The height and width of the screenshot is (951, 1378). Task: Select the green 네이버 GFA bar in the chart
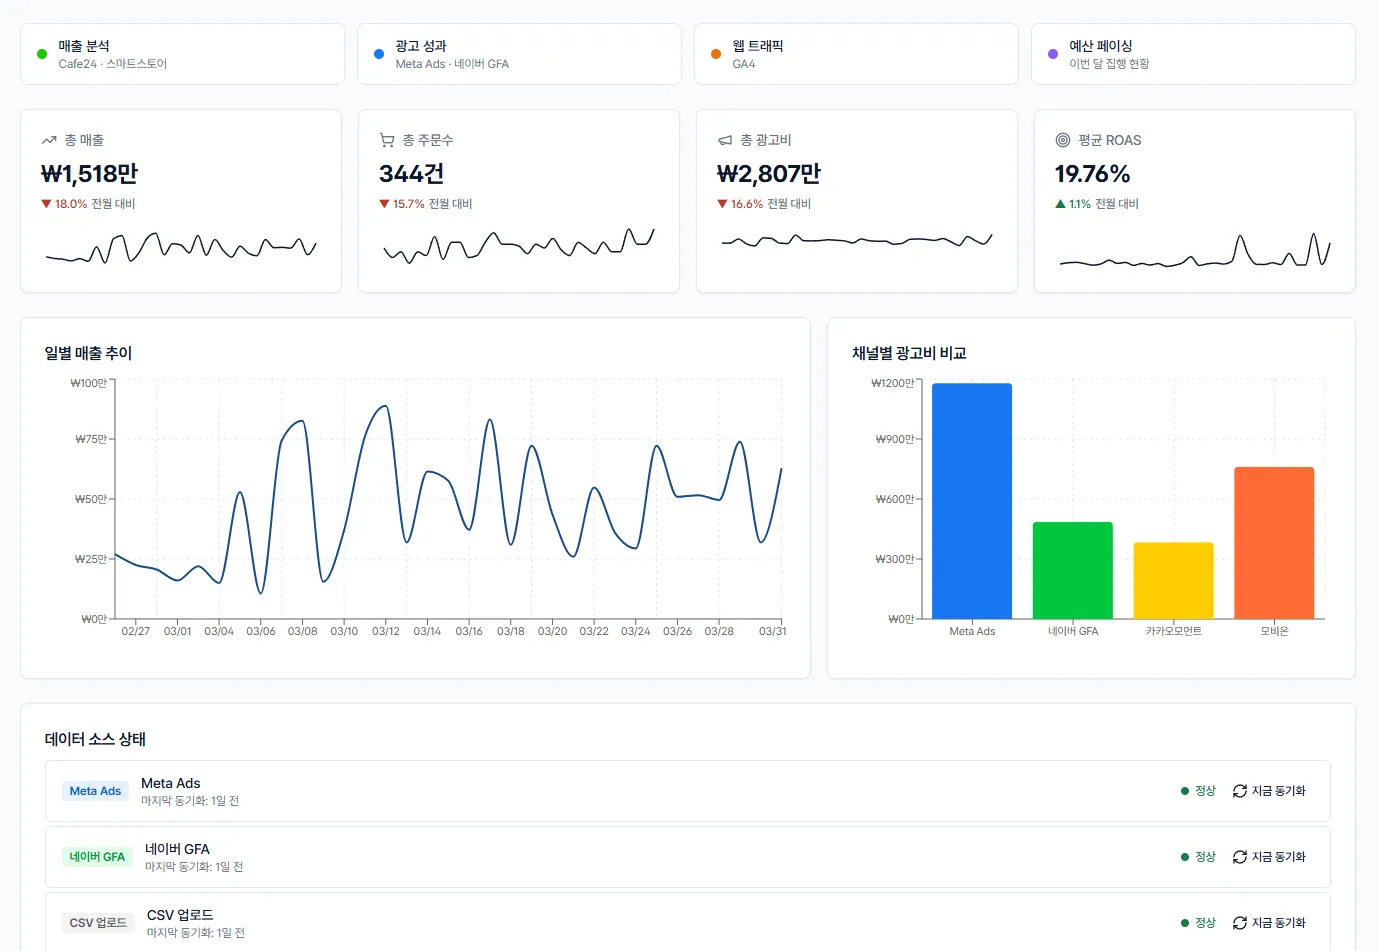tap(1073, 570)
